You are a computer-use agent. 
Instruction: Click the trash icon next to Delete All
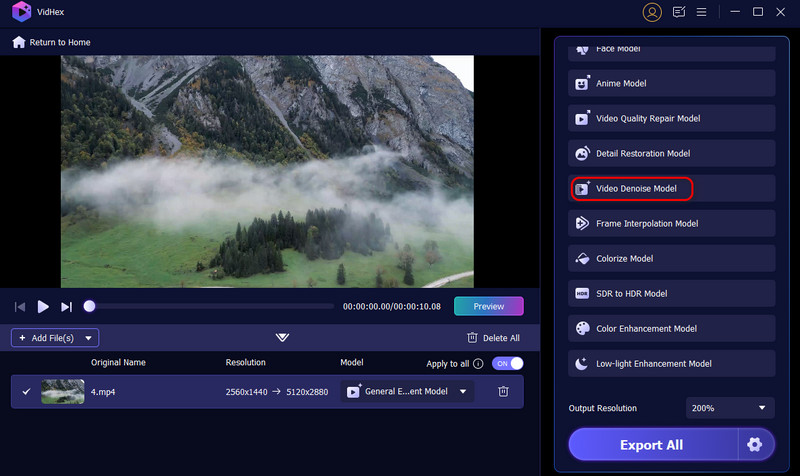[472, 338]
